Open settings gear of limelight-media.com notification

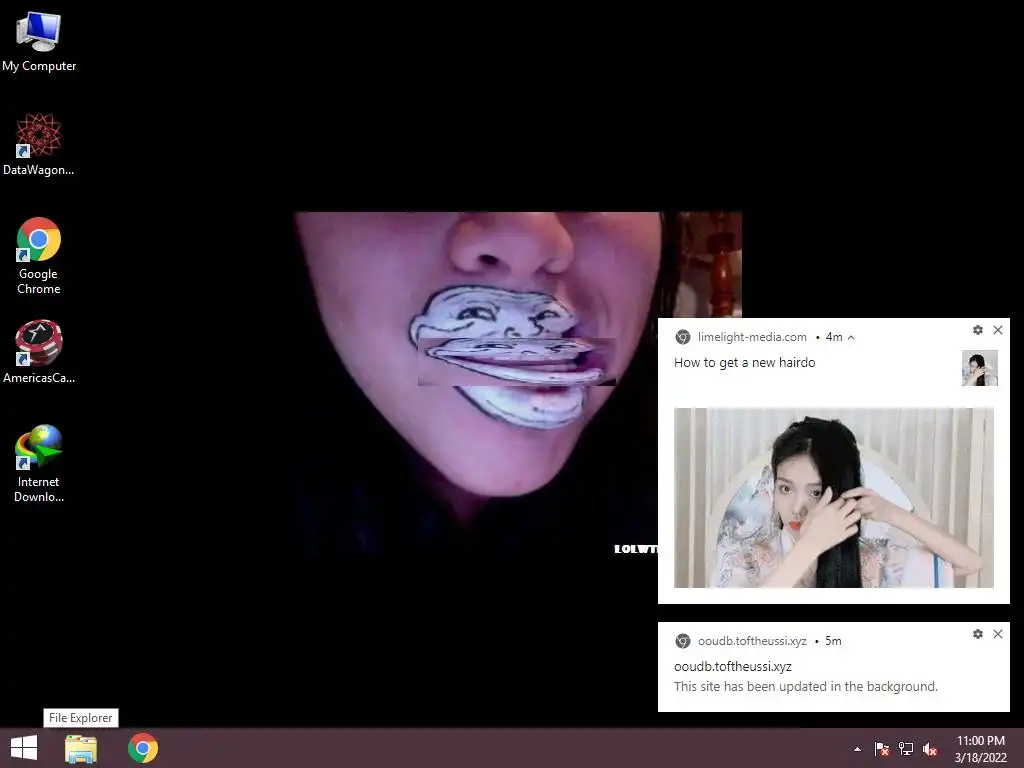pos(978,330)
